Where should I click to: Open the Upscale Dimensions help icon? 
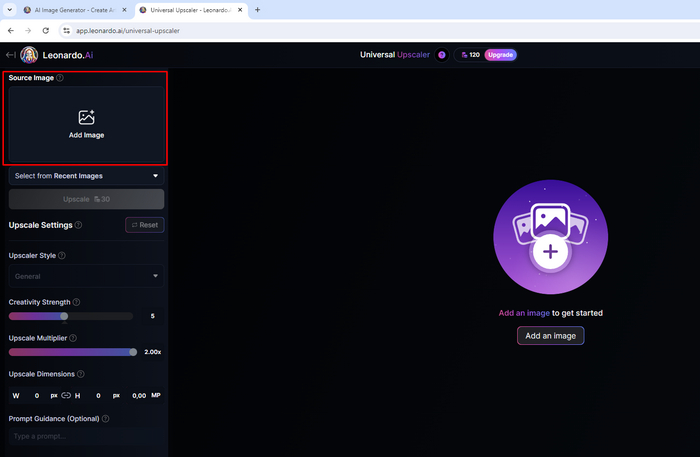coord(81,374)
